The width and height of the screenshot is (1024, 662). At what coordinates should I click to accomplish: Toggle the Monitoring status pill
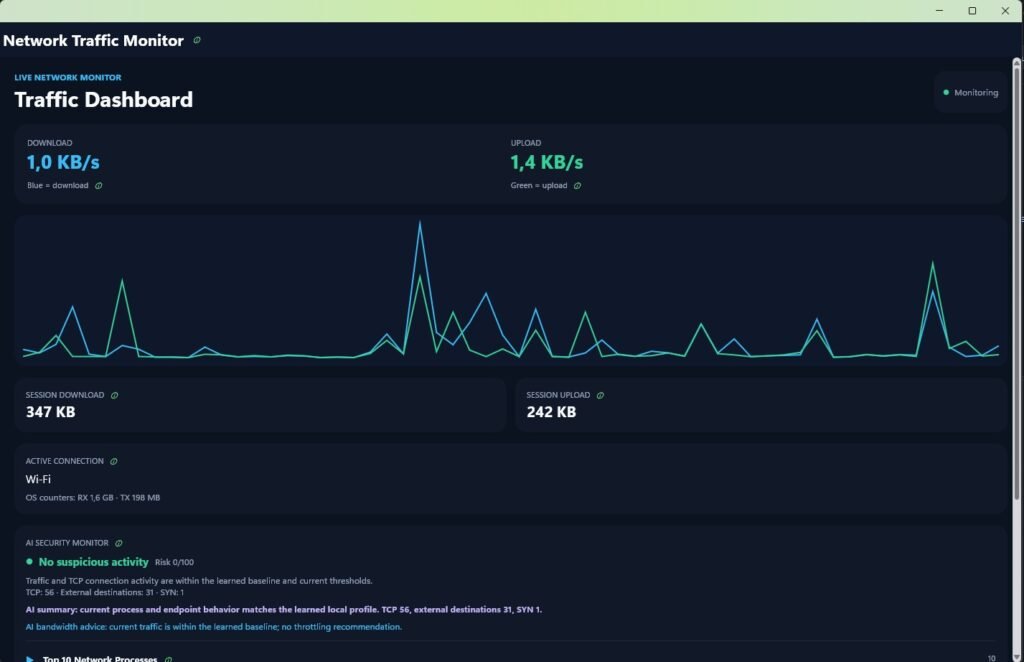[x=970, y=93]
